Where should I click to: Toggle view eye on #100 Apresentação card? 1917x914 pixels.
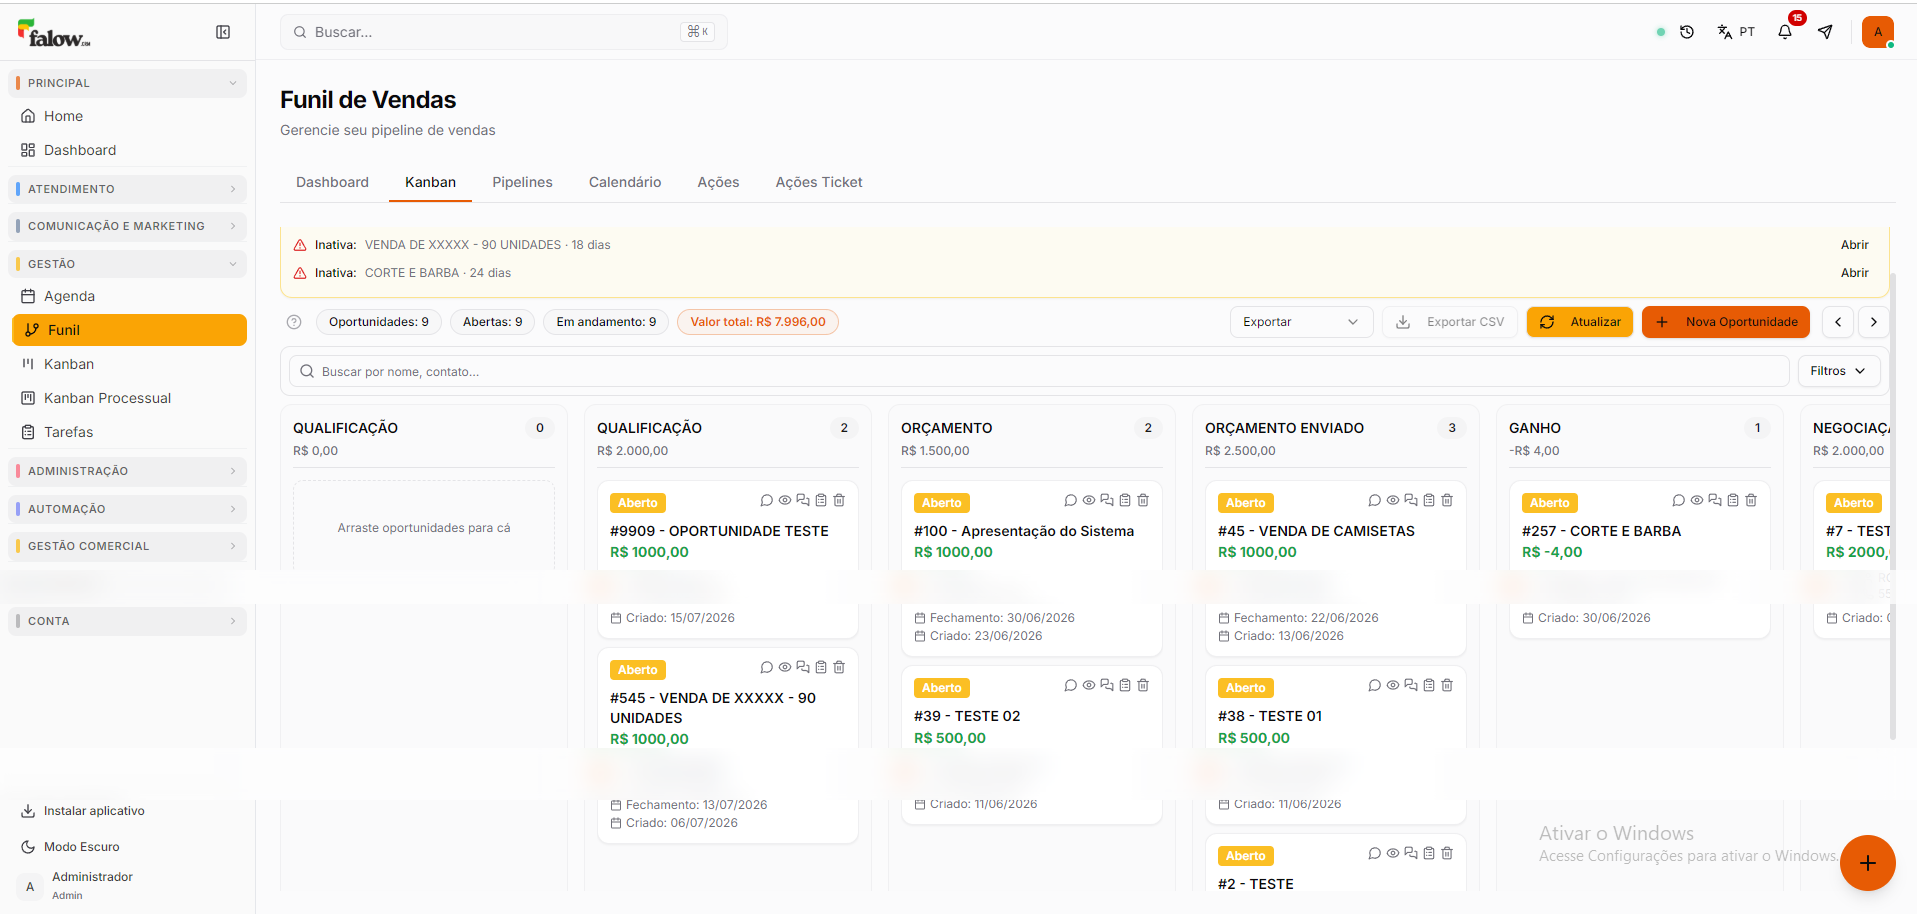[1089, 500]
